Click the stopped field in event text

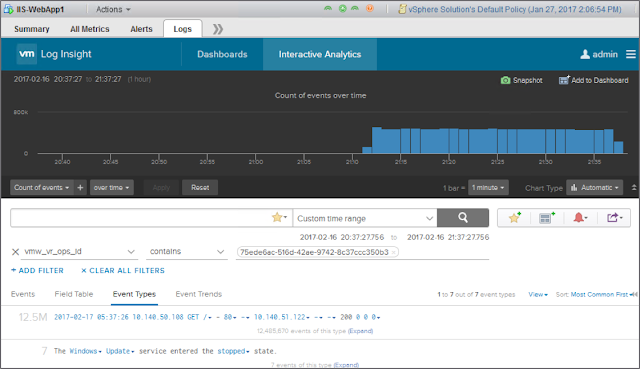[x=233, y=351]
